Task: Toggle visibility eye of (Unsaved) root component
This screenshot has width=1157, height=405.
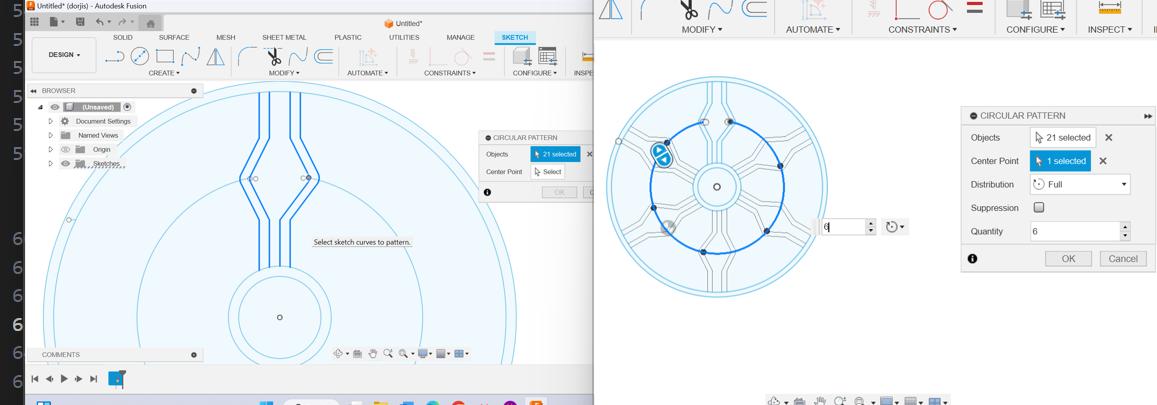Action: 55,107
